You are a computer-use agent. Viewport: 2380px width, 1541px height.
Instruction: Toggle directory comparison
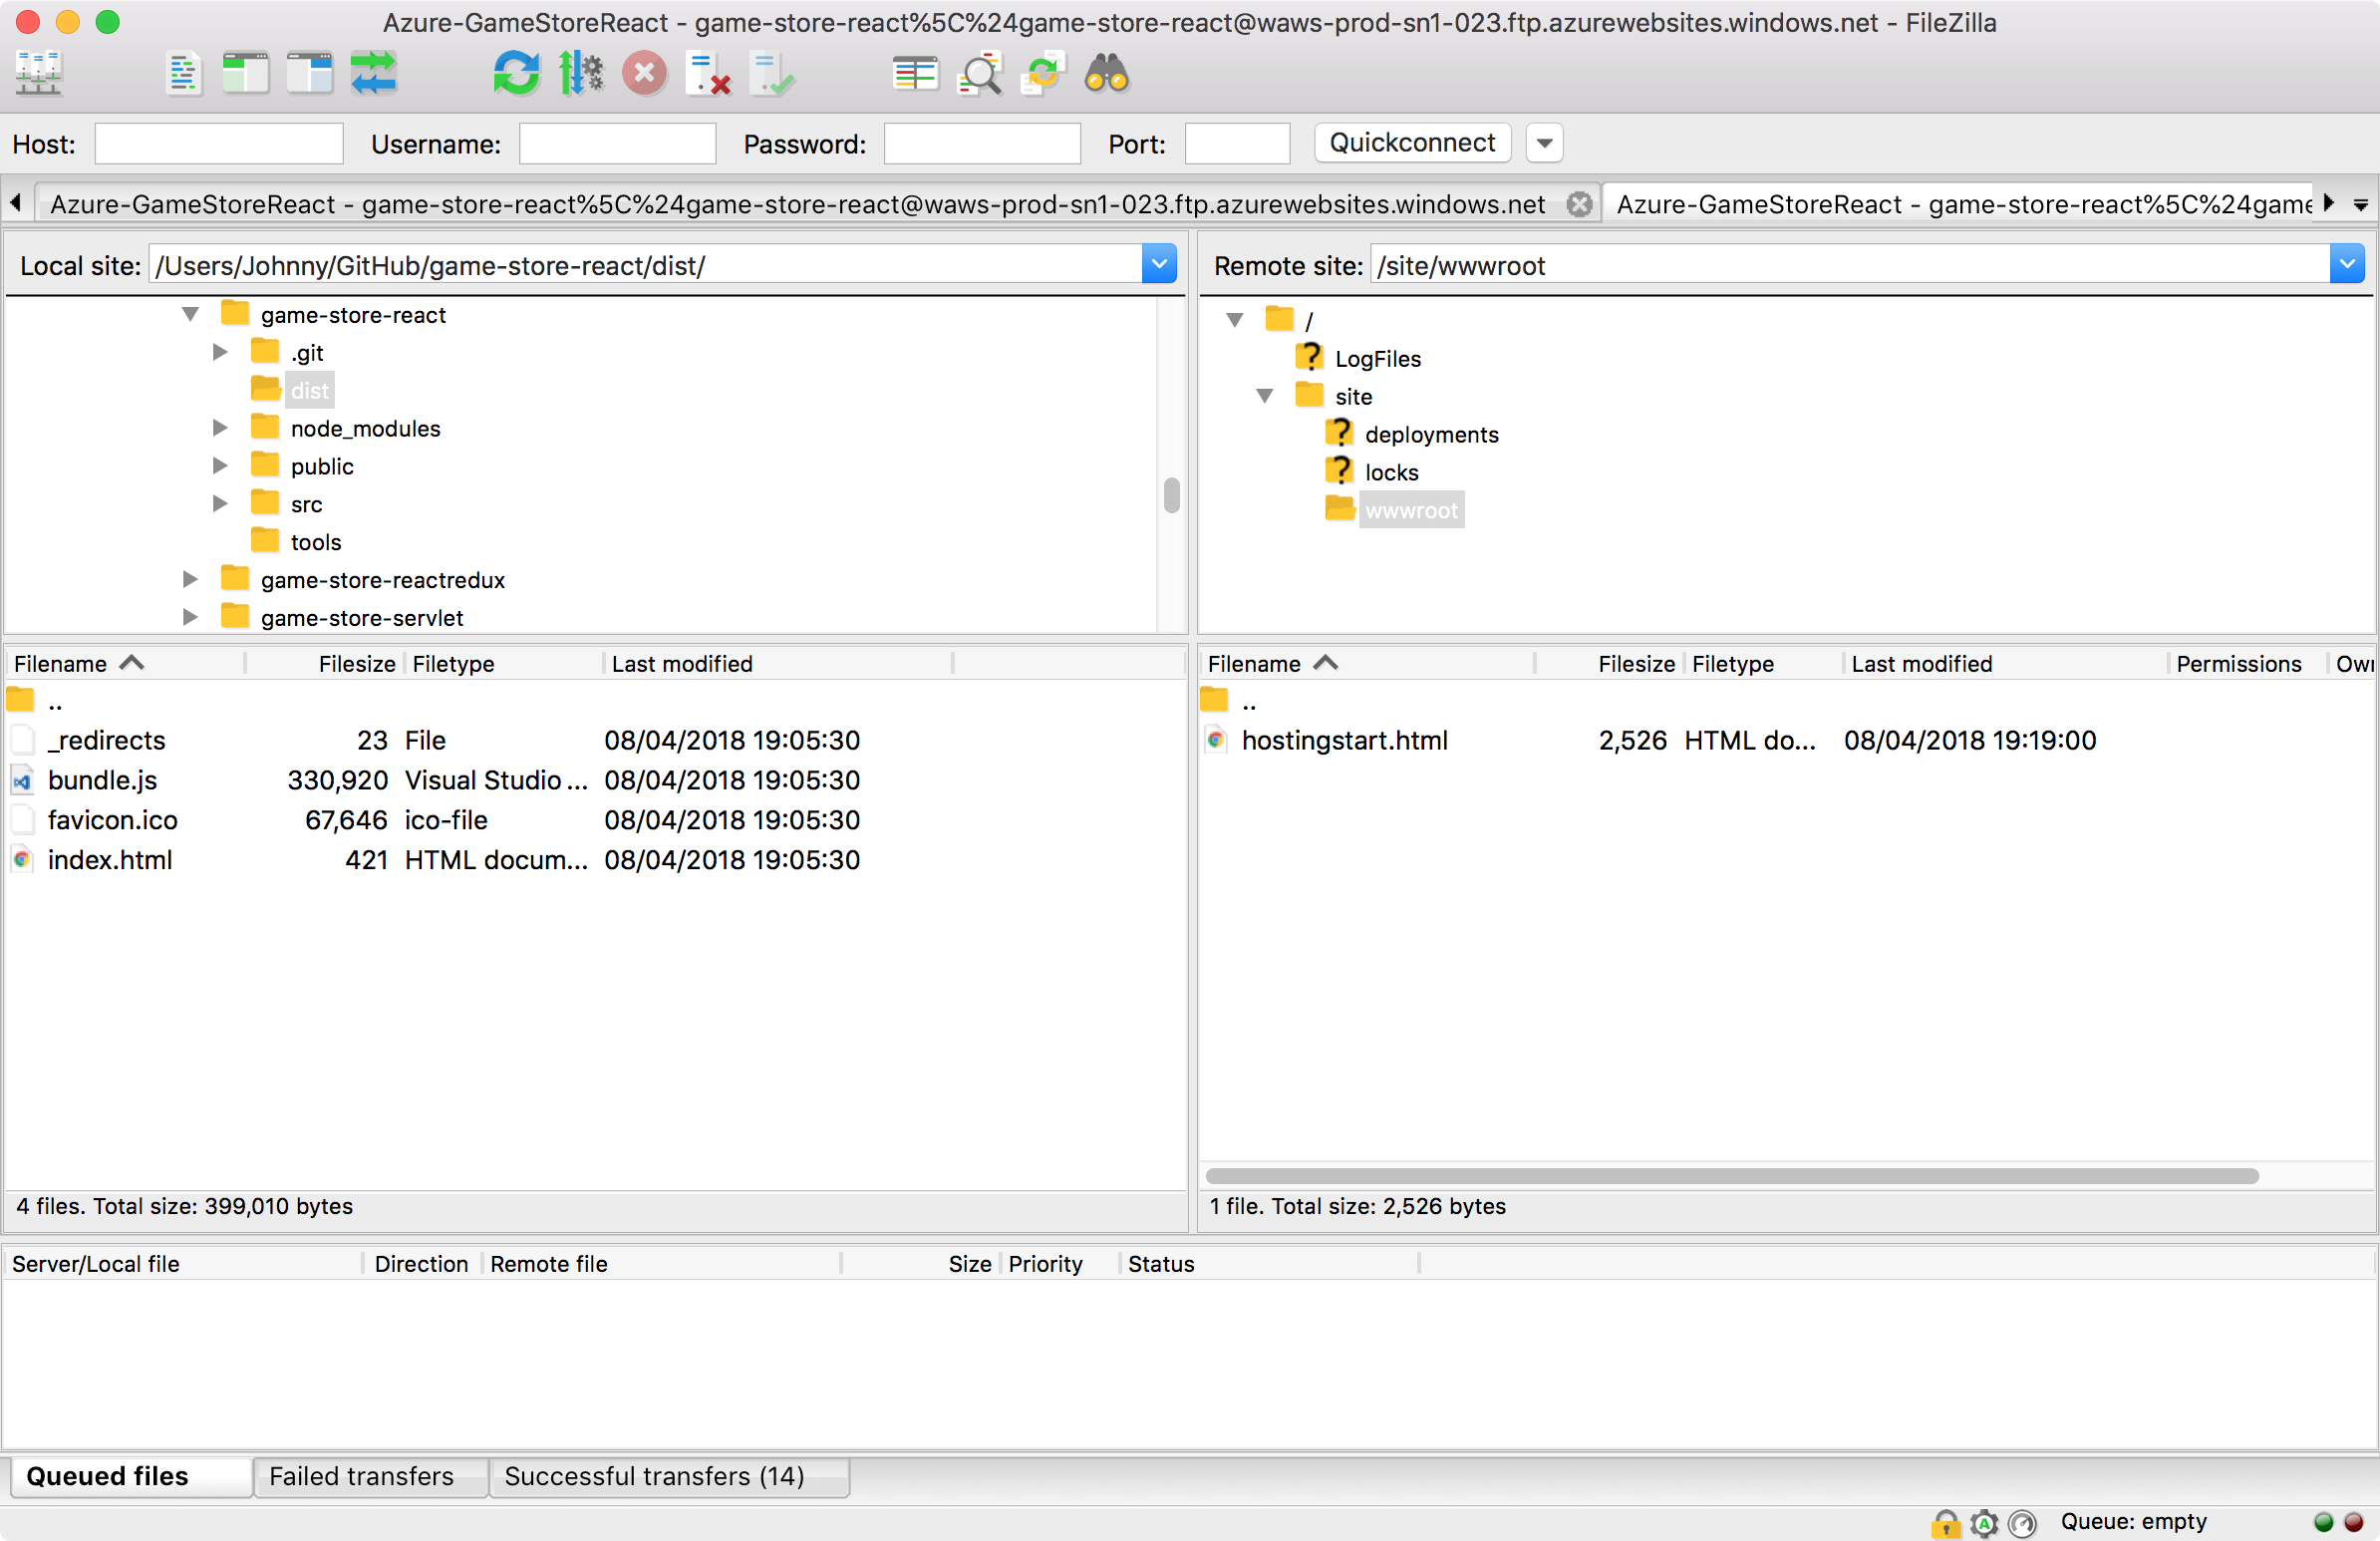979,74
